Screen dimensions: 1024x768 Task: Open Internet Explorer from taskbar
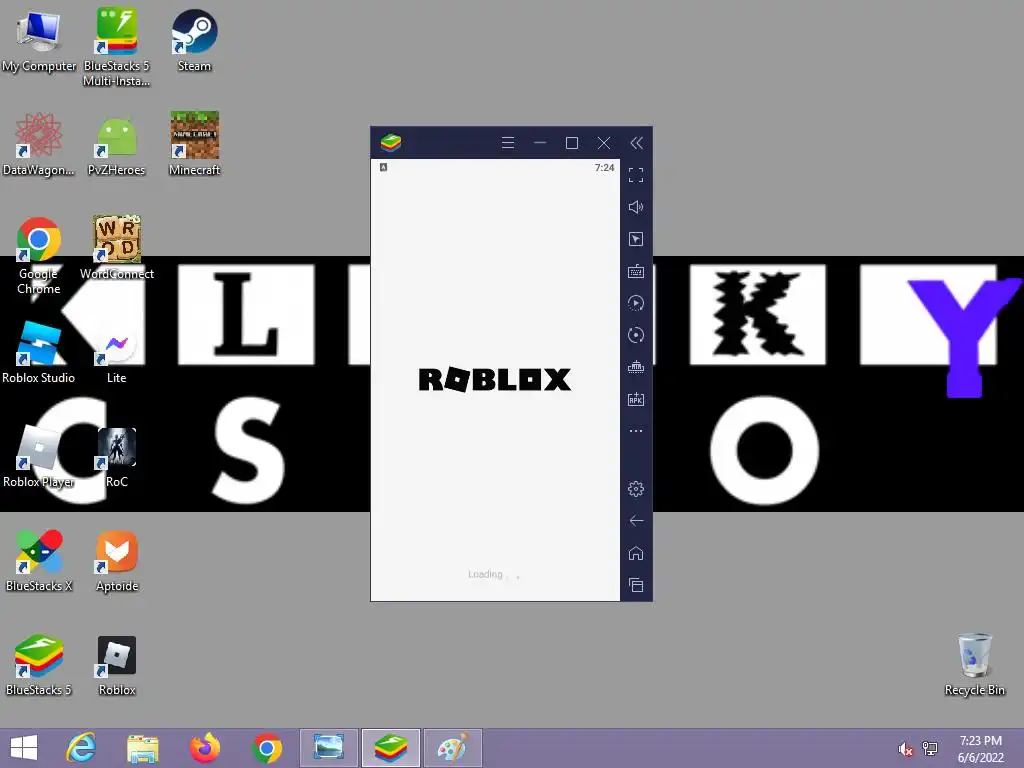click(x=82, y=748)
